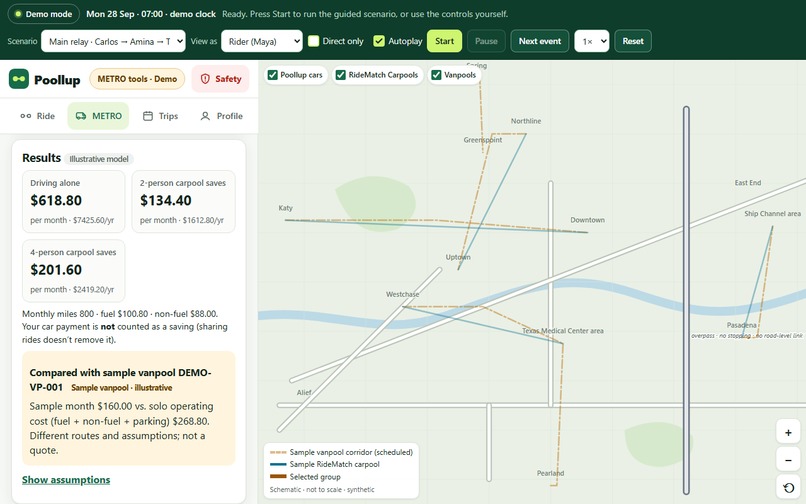Click the Pasadena map label
The image size is (806, 504).
tap(741, 326)
